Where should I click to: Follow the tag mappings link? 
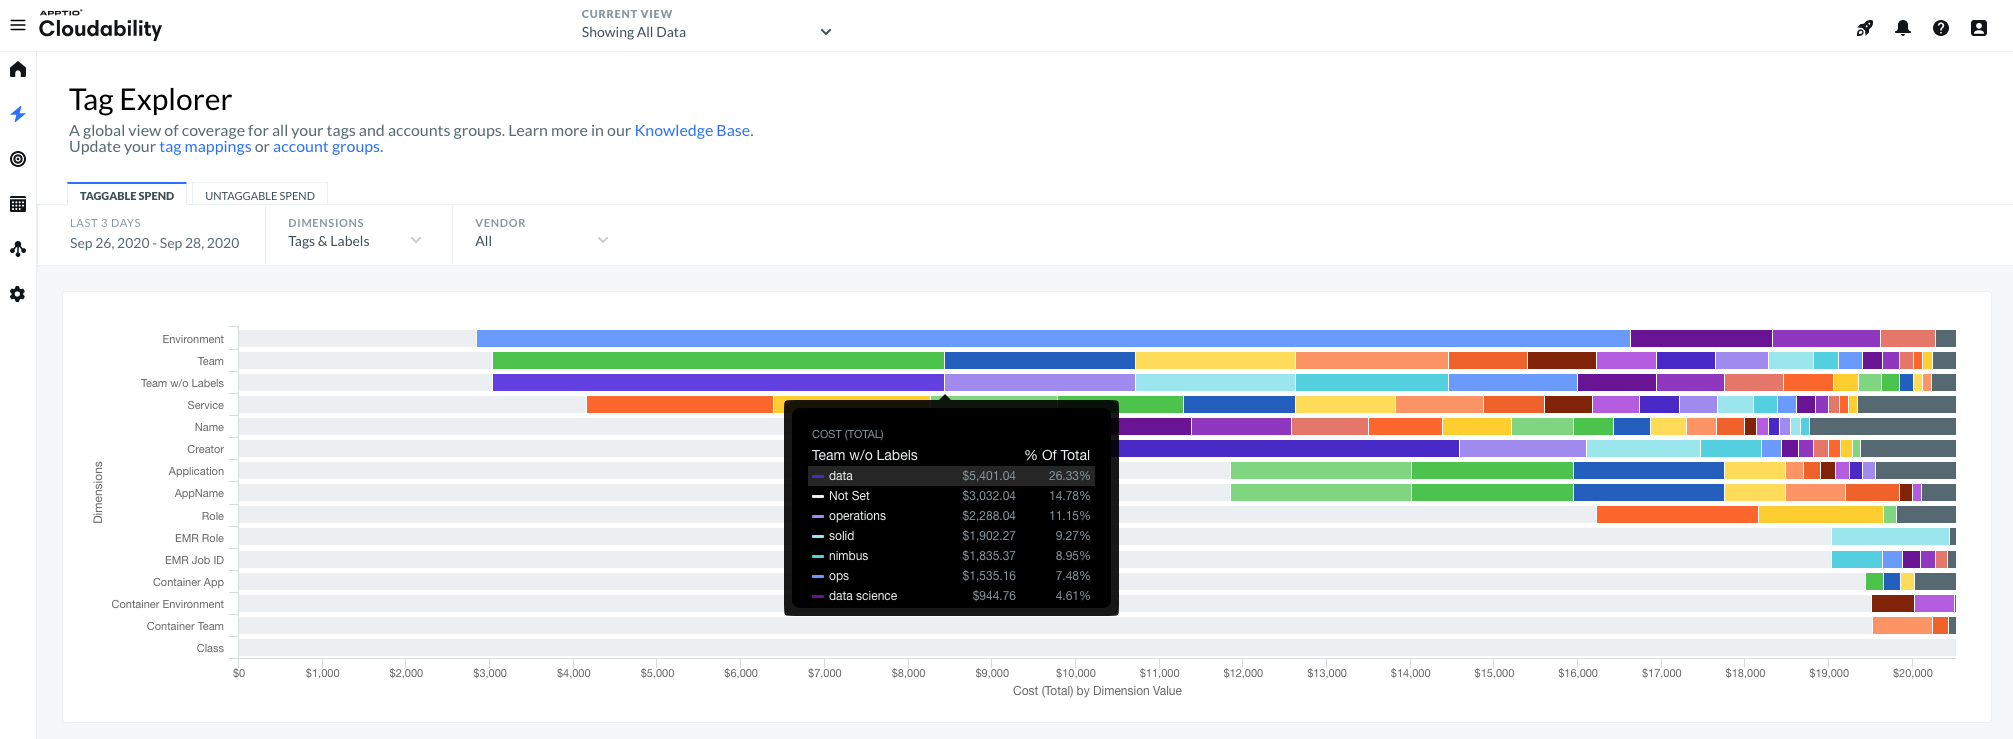205,146
